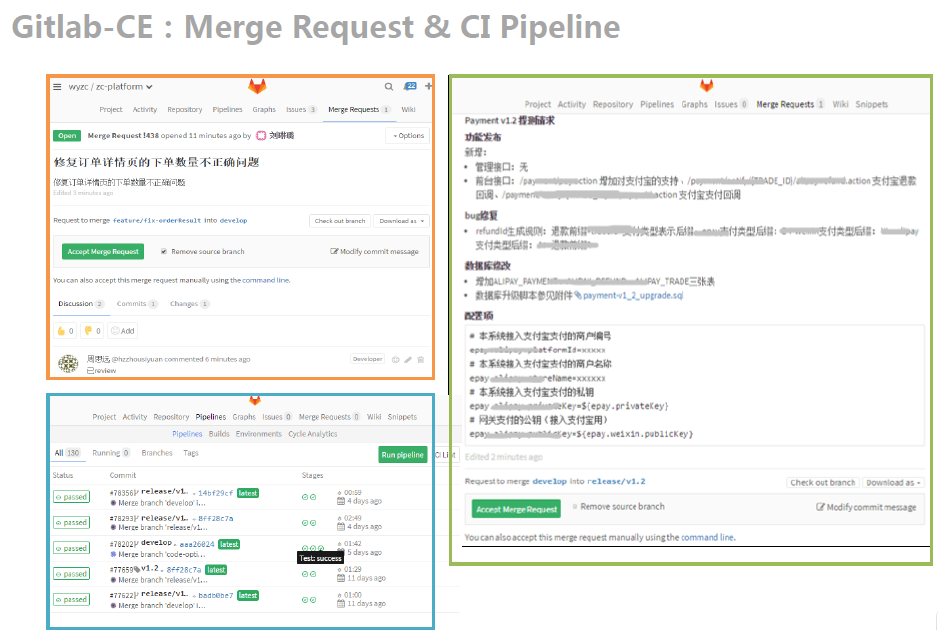Open the Builds sub-tab in Pipelines panel
The image size is (938, 630).
pos(219,434)
